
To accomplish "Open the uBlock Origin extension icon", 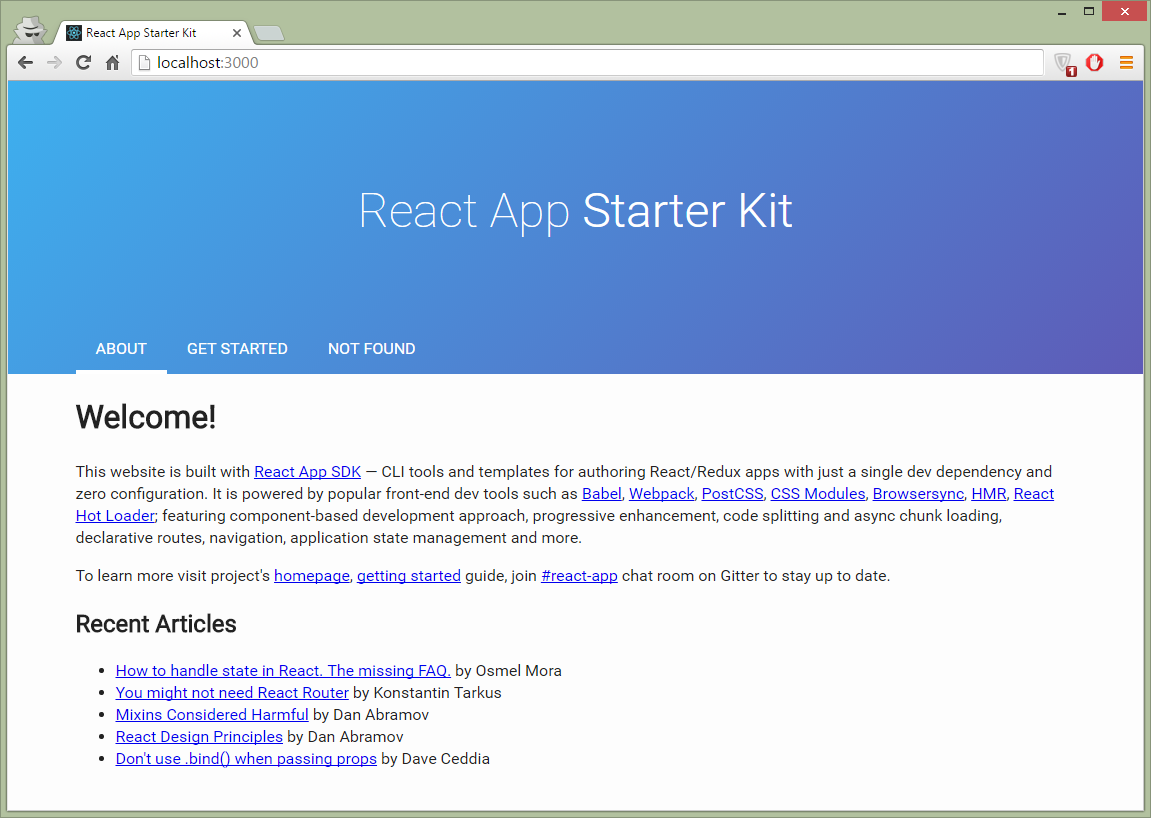I will click(1094, 62).
